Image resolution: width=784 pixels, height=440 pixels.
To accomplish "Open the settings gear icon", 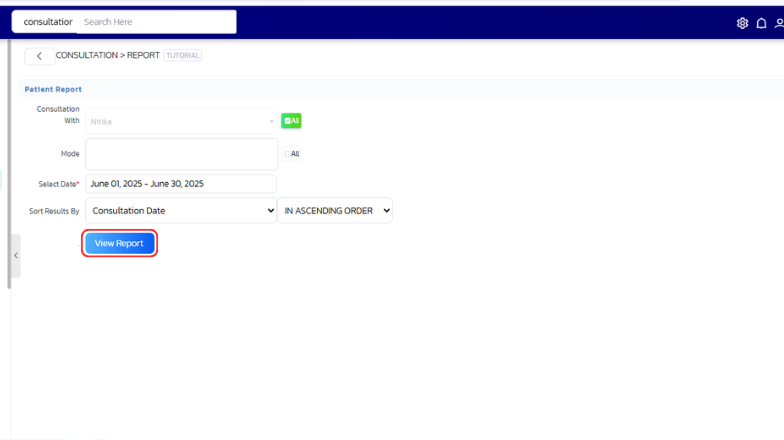I will [742, 23].
